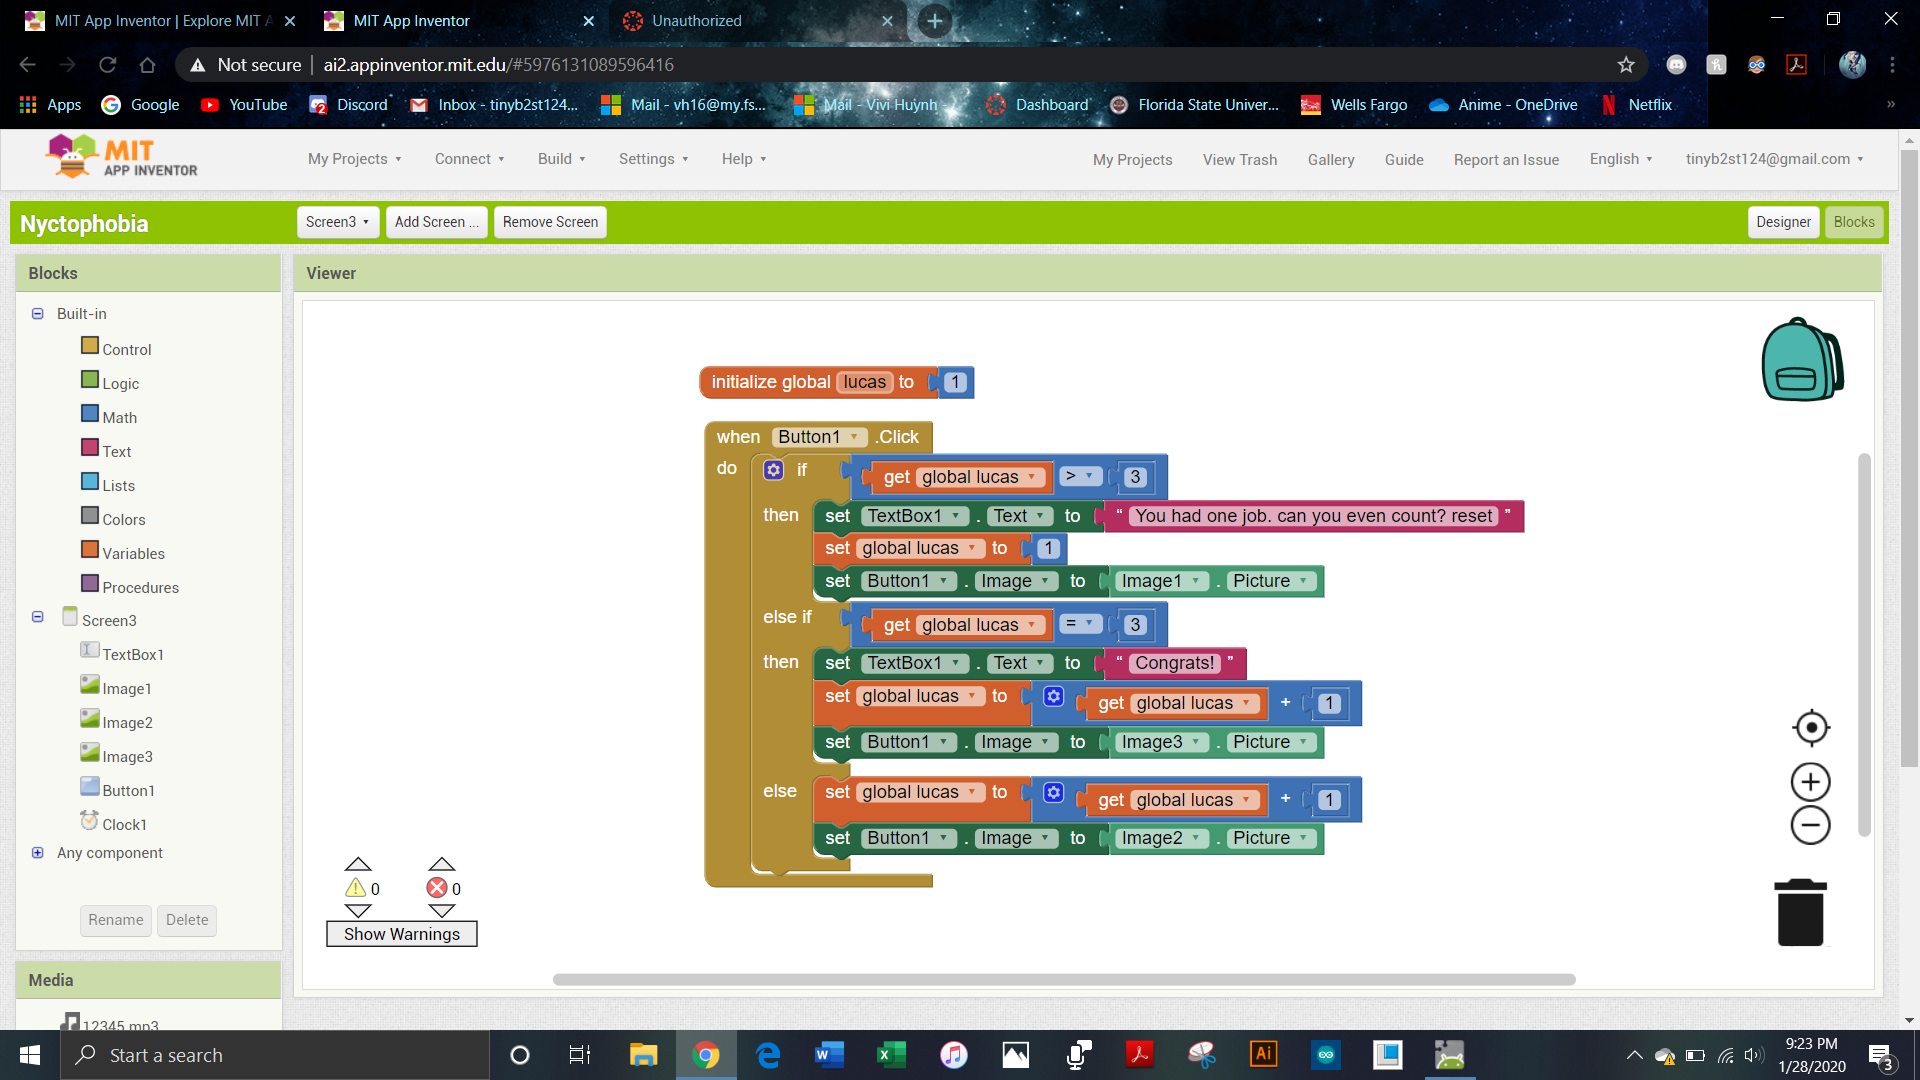Click the warning triangle counter icon

click(356, 888)
